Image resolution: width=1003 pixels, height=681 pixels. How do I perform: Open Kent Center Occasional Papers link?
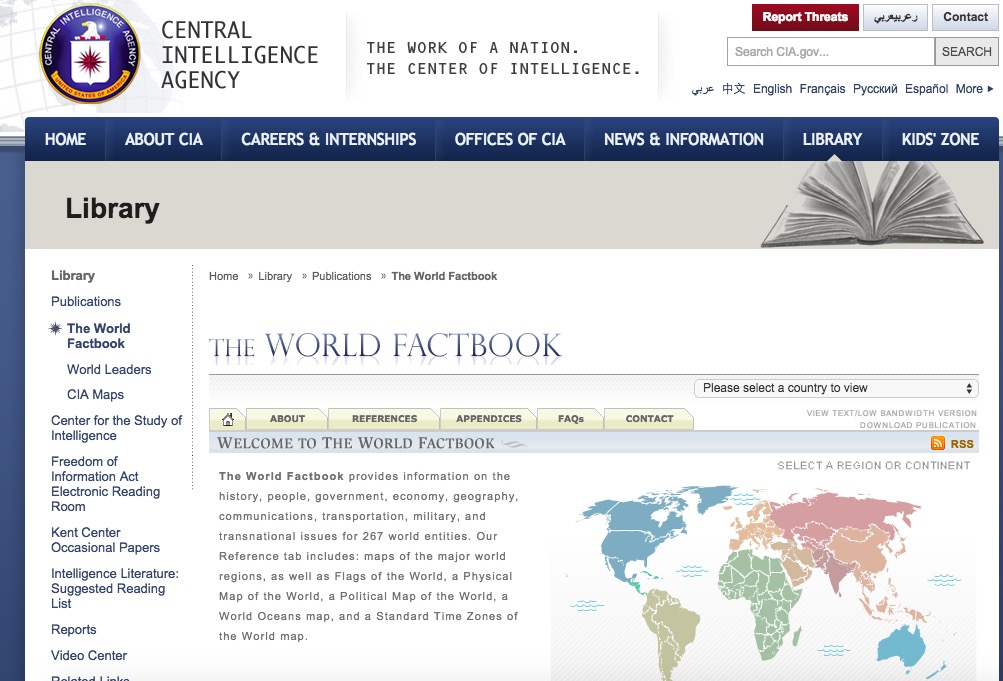pyautogui.click(x=106, y=540)
